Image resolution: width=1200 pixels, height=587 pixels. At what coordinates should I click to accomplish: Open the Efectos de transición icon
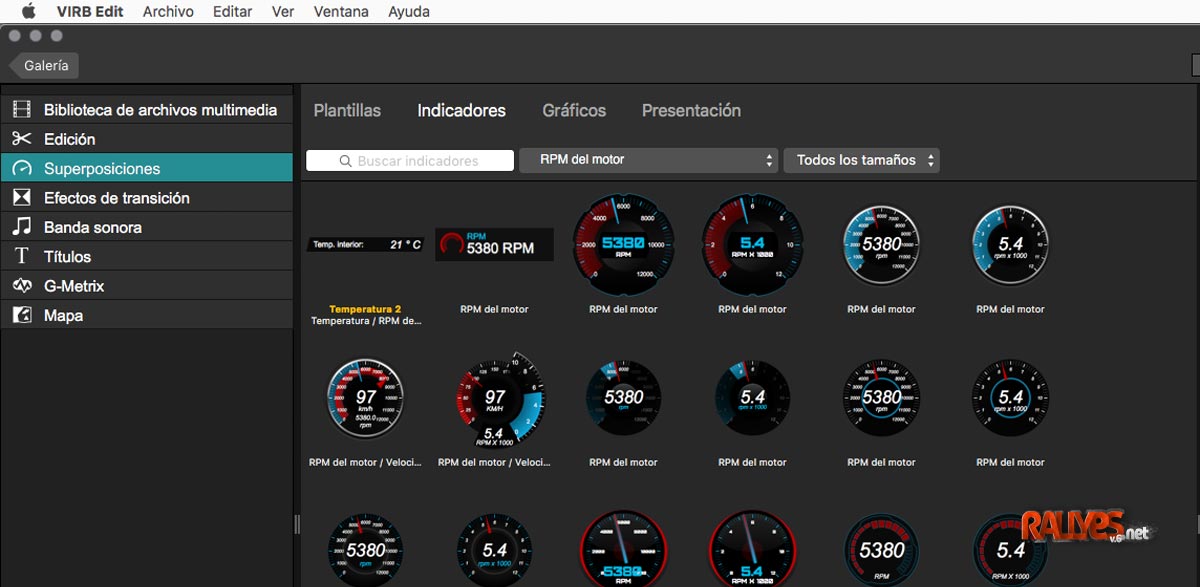point(22,198)
